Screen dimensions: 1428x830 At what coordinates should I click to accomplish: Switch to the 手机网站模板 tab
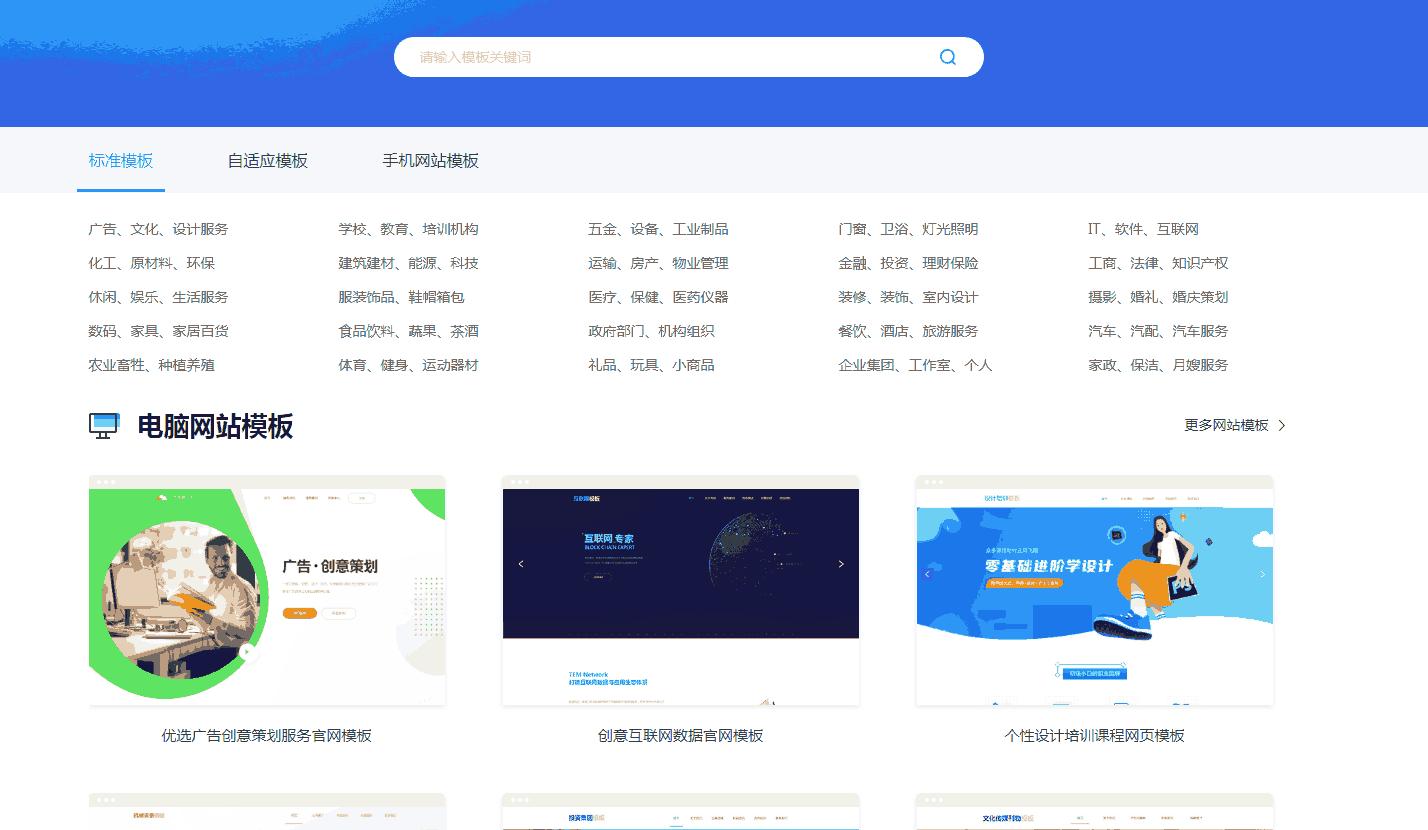pos(431,160)
